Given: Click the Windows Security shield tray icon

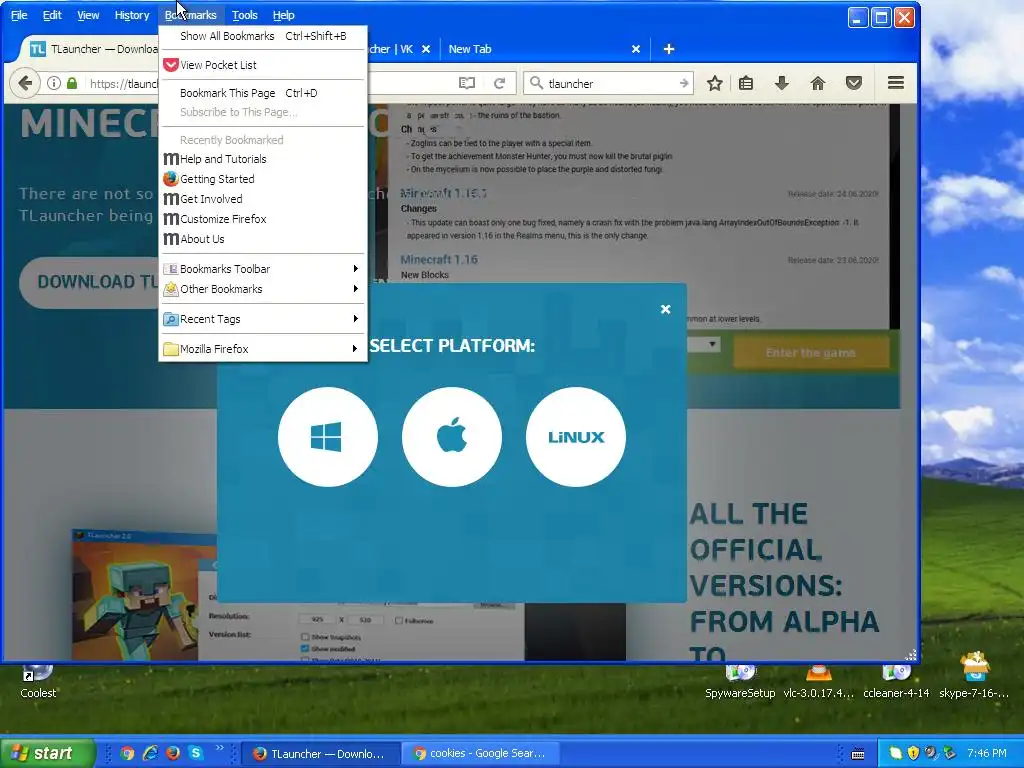Looking at the screenshot, I should coord(913,753).
